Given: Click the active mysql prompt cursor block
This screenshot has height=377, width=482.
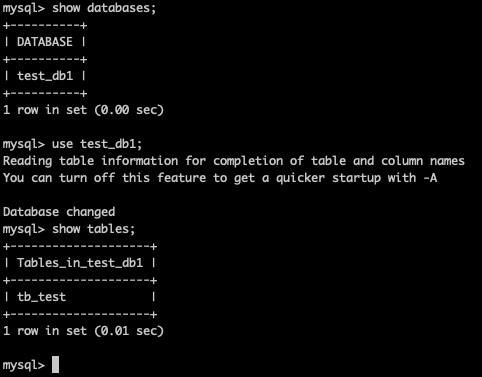Looking at the screenshot, I should coord(56,364).
